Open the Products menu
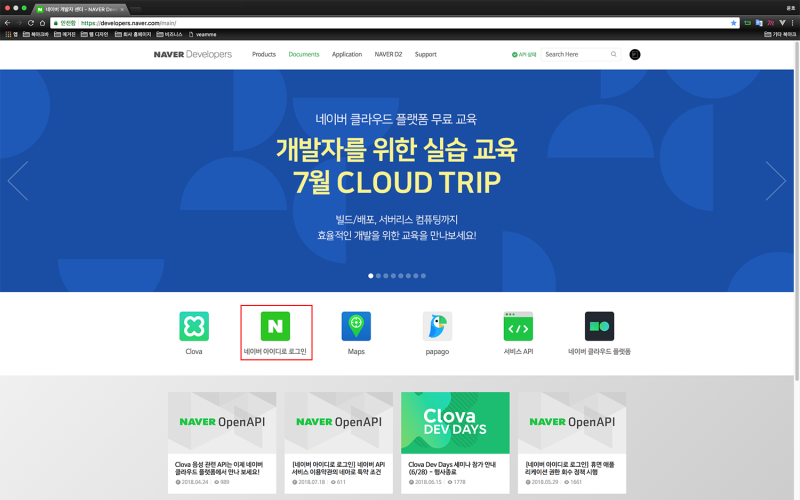 [264, 54]
